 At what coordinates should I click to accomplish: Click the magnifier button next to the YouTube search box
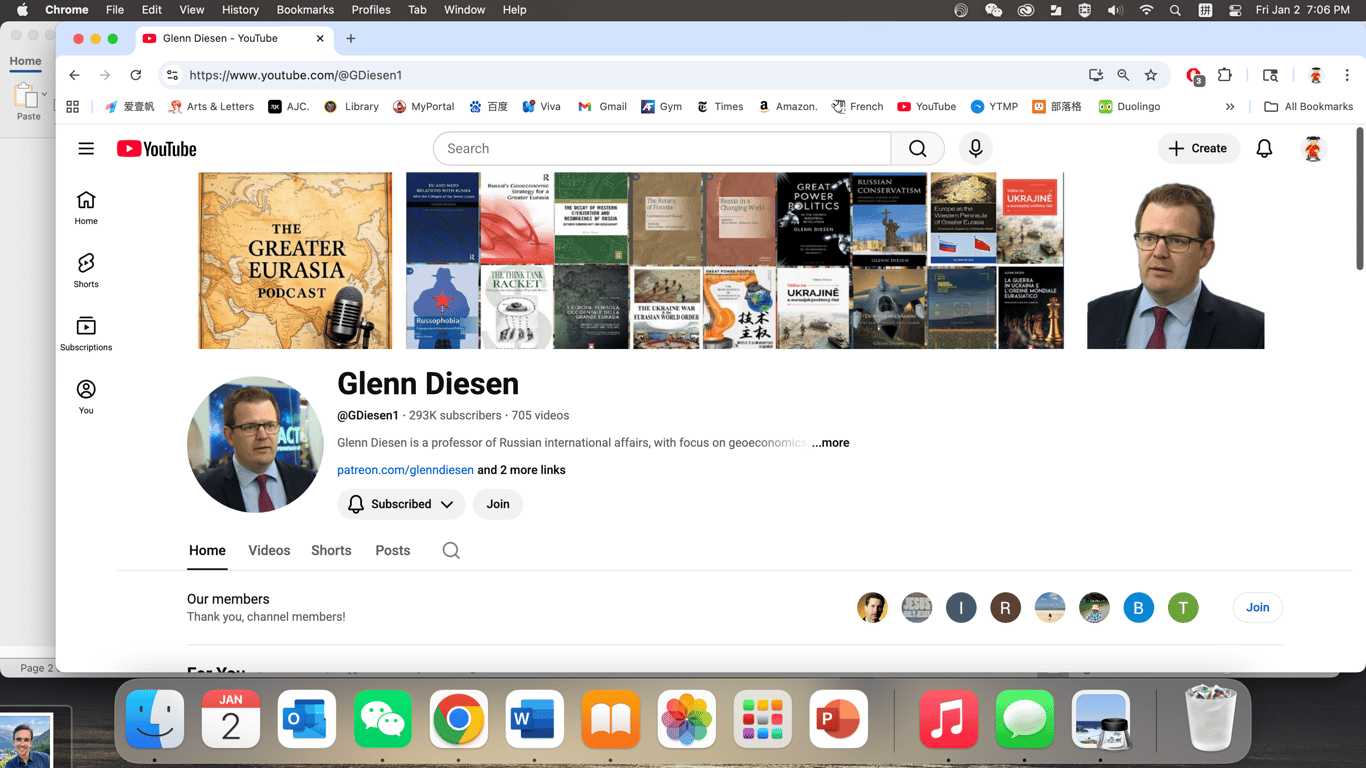917,149
